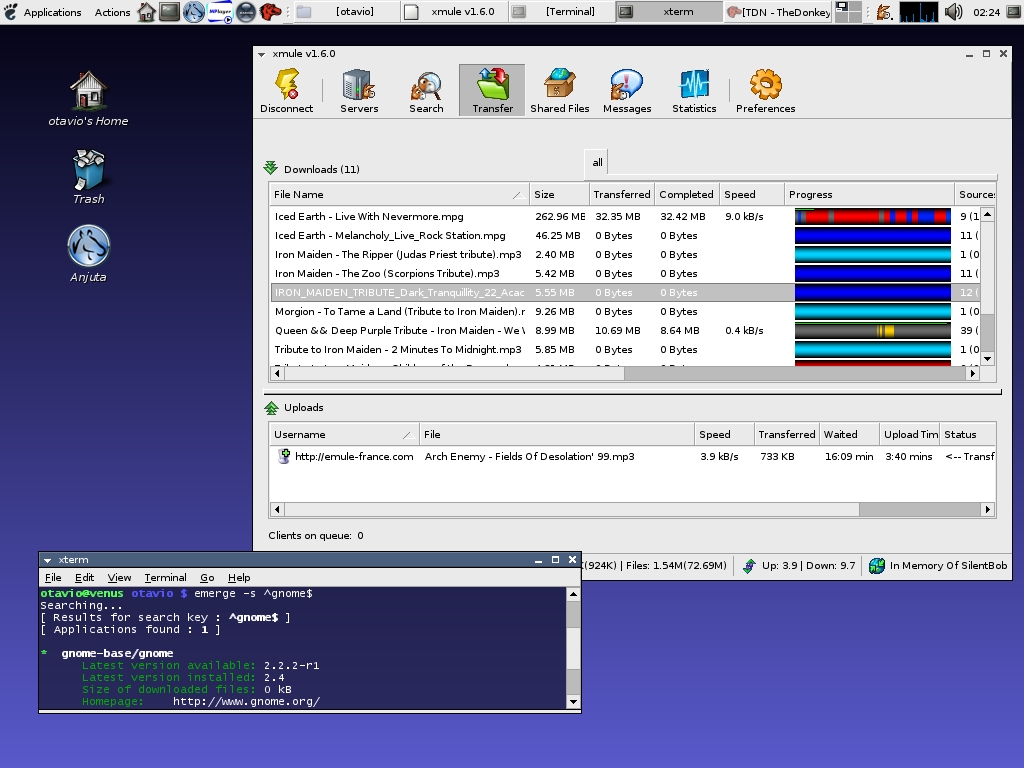The image size is (1024, 768).
Task: Open otavio's Home desktop icon
Action: click(88, 99)
